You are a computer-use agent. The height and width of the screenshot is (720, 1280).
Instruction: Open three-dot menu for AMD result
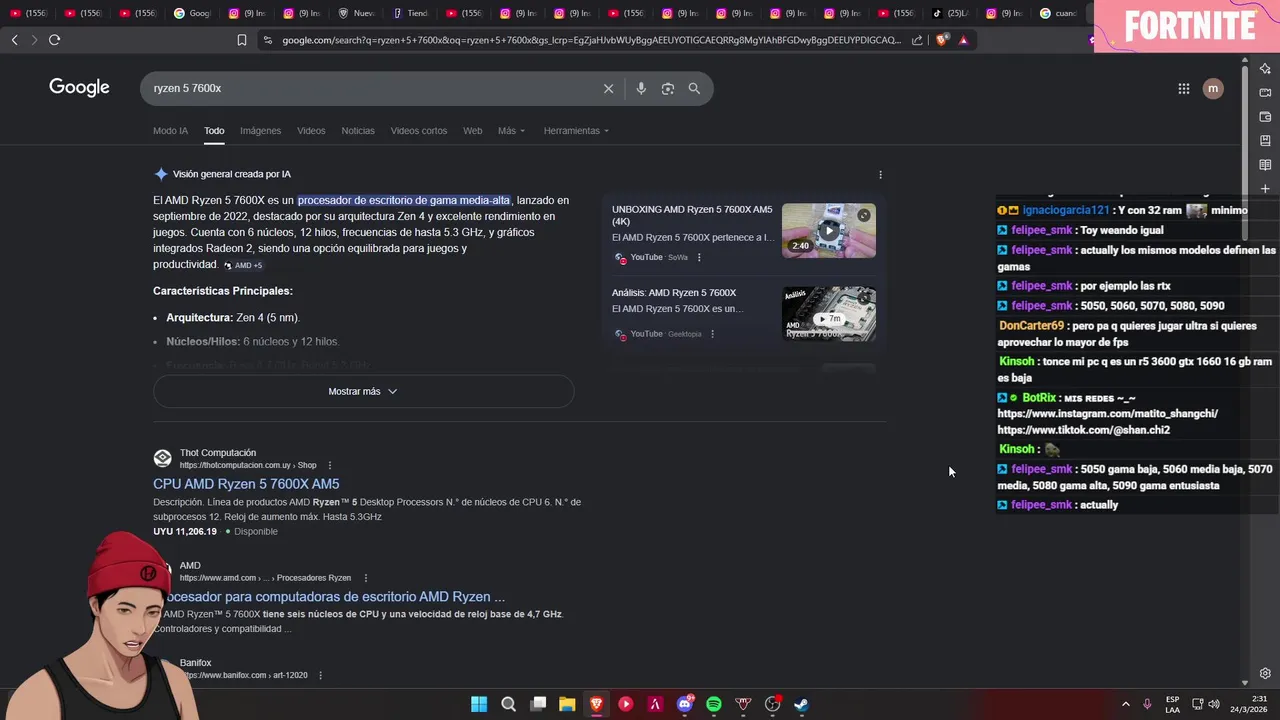[365, 578]
